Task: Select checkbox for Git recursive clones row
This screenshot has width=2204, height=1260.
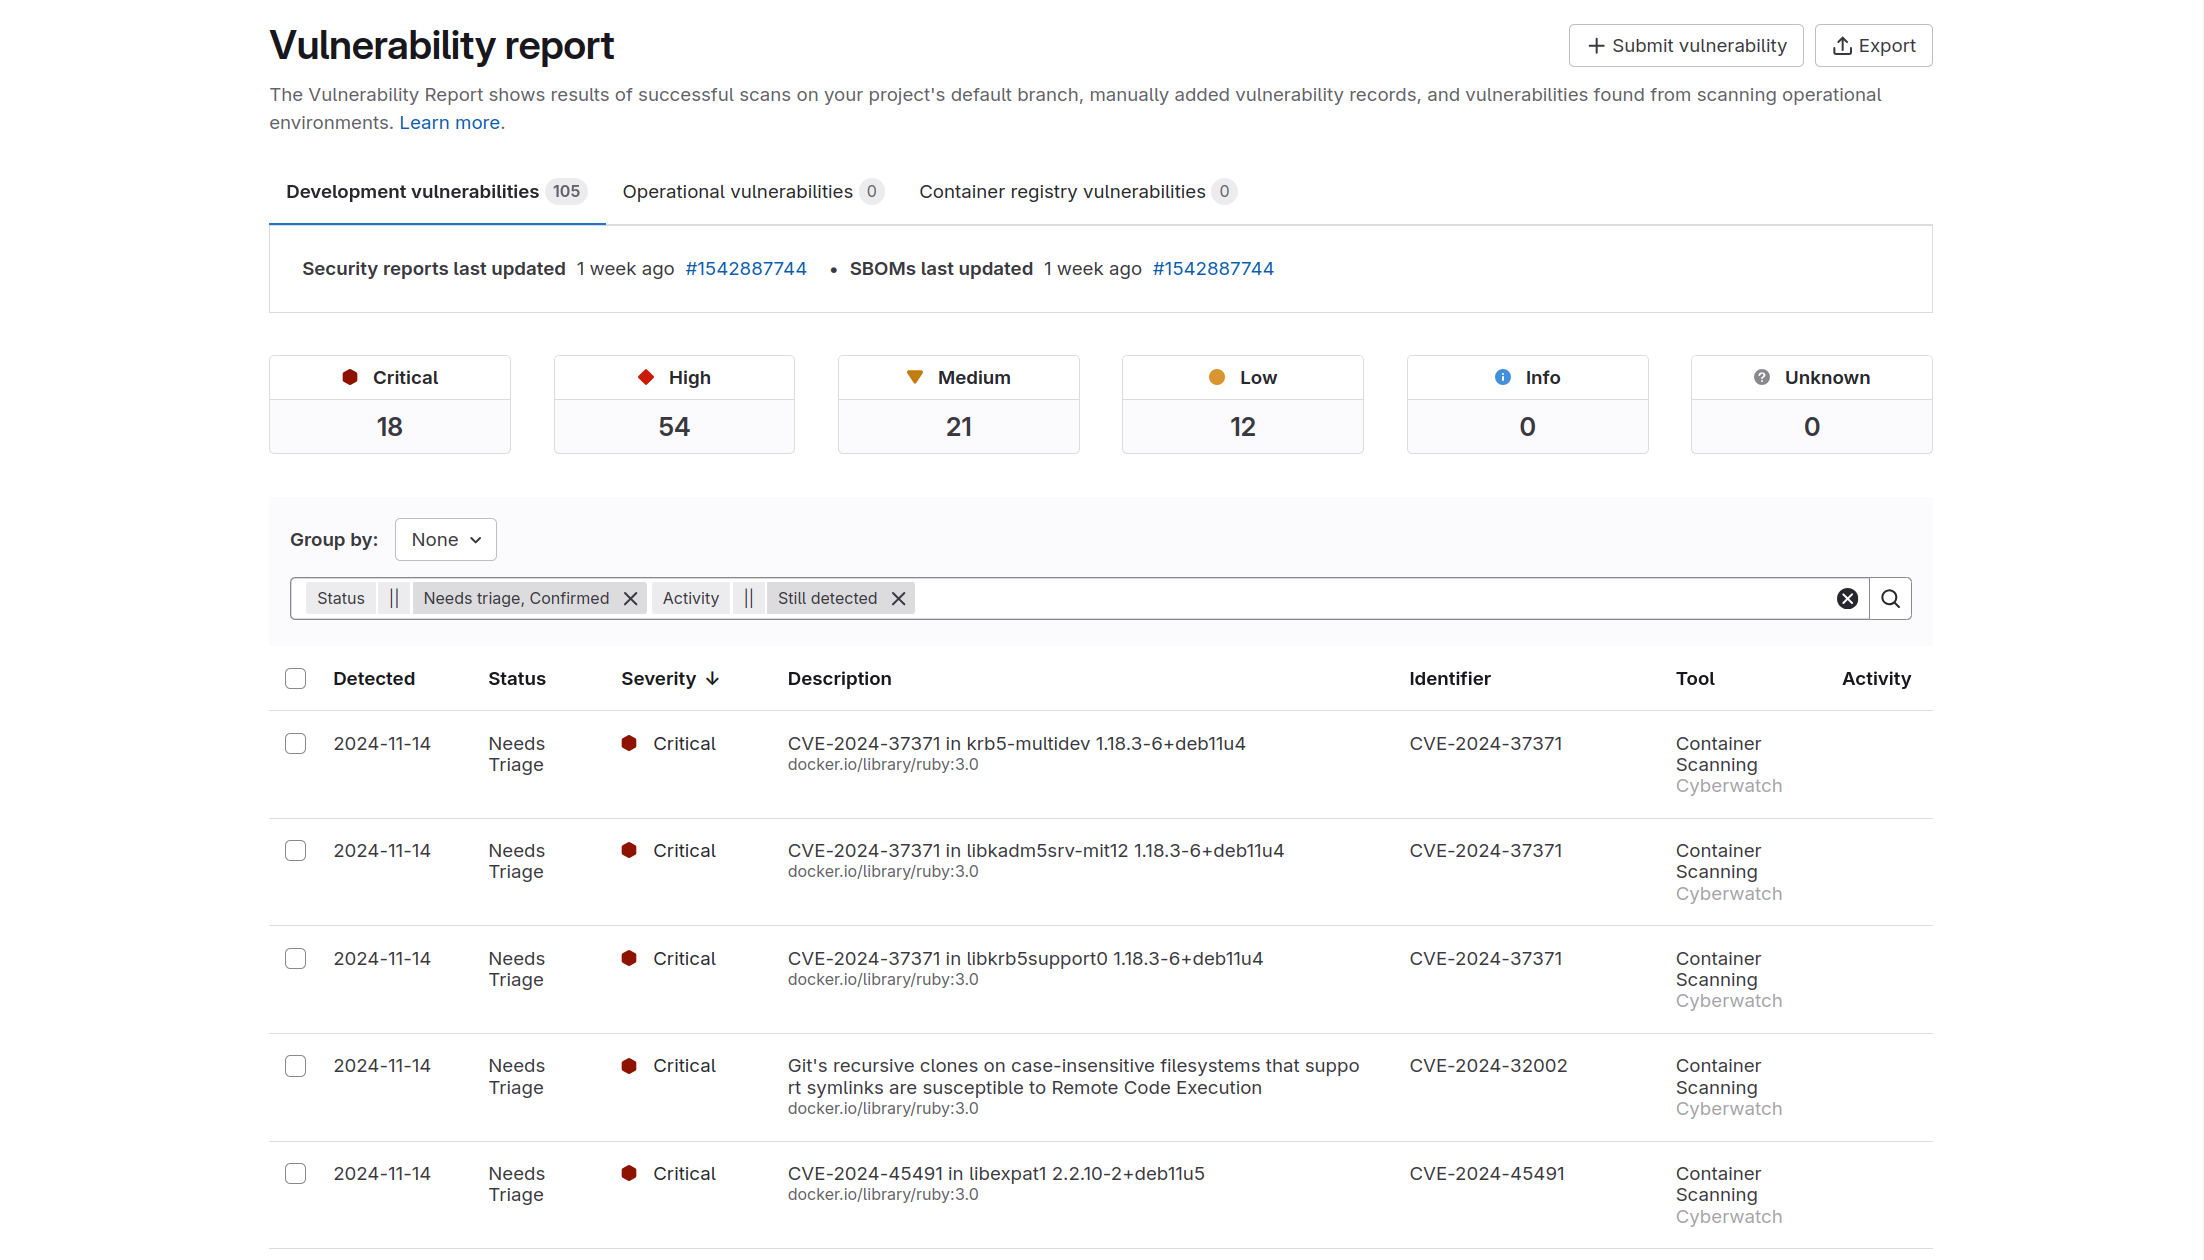Action: pyautogui.click(x=295, y=1066)
